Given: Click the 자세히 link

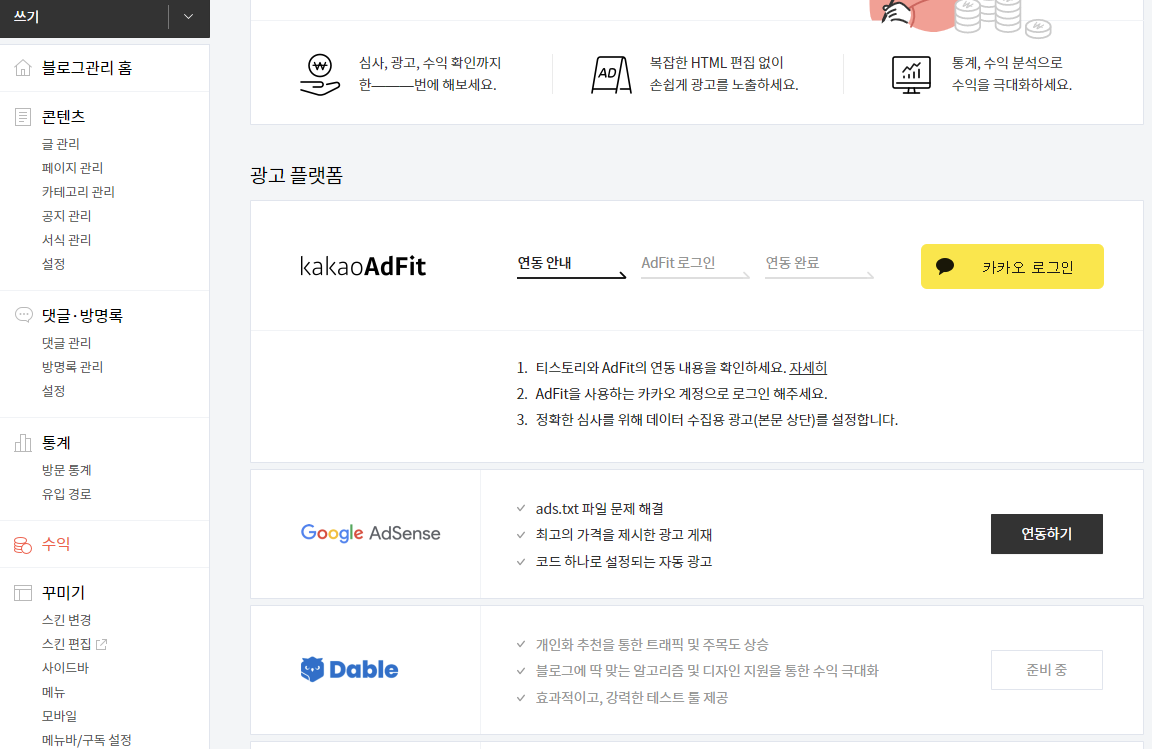Looking at the screenshot, I should 808,368.
